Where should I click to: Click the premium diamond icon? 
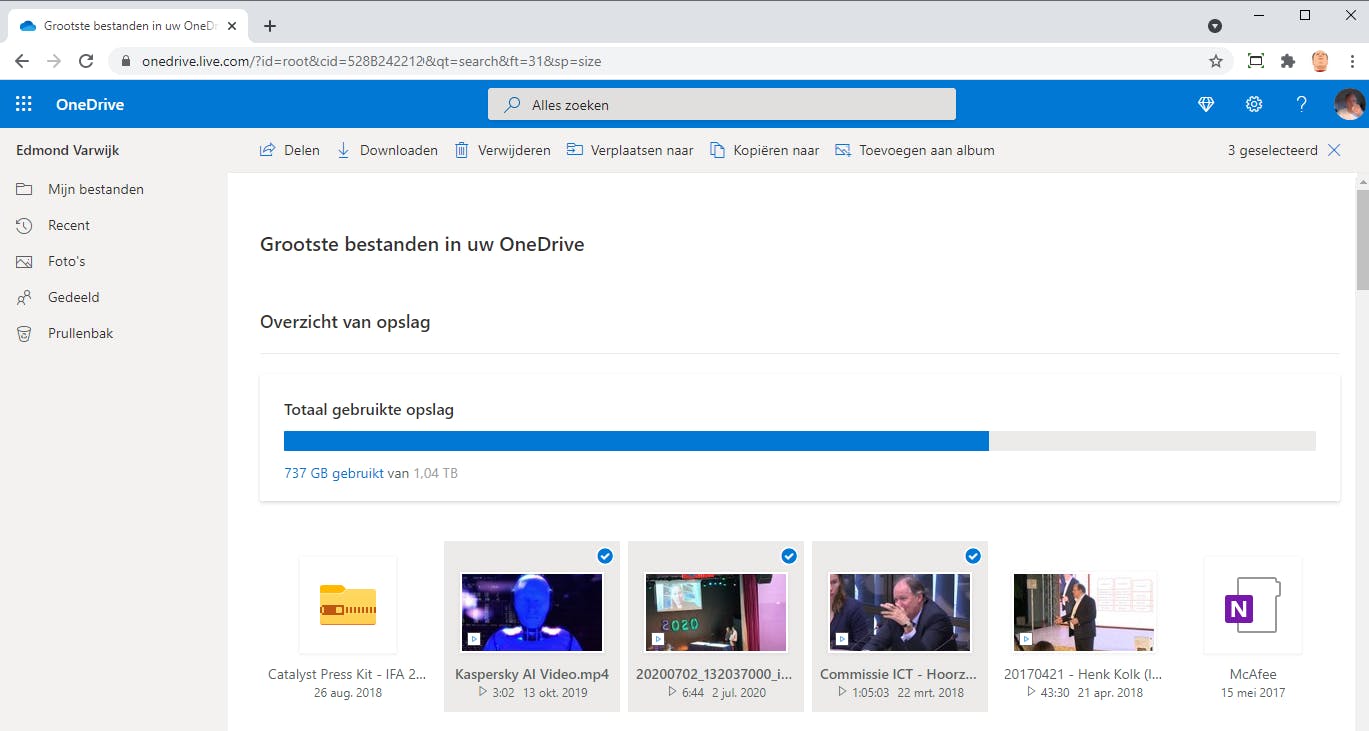click(1206, 104)
